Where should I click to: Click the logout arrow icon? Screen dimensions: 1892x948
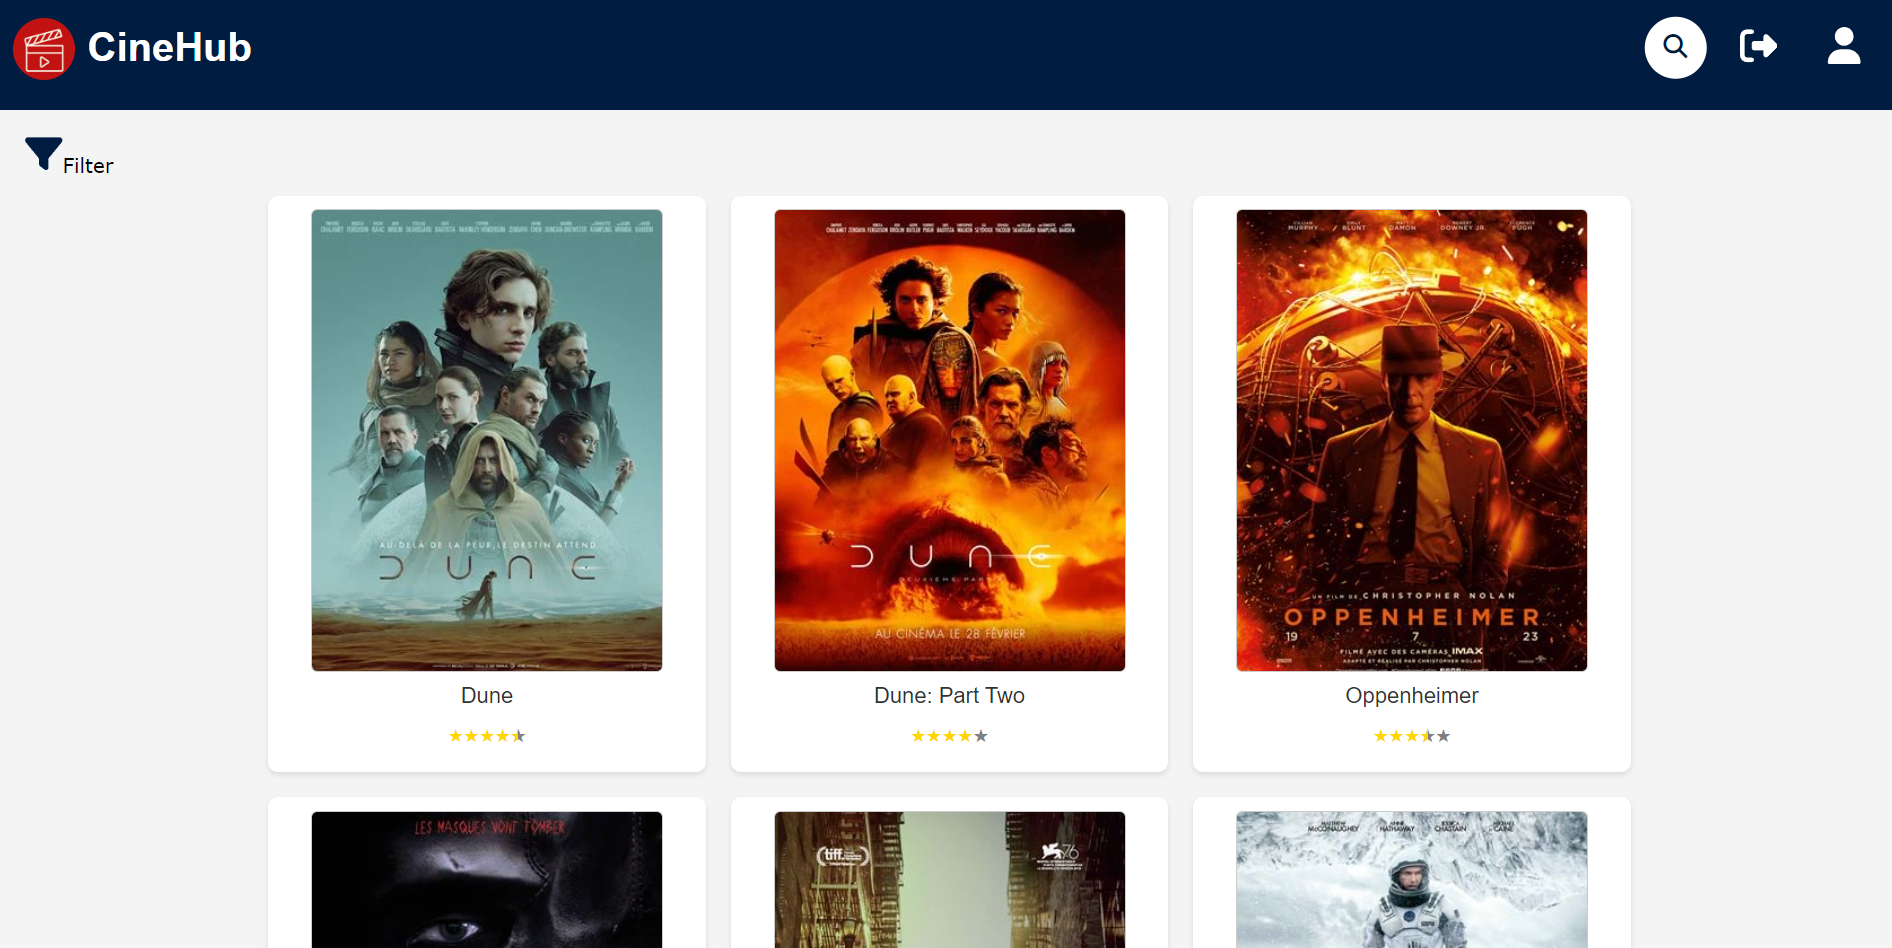coord(1758,46)
